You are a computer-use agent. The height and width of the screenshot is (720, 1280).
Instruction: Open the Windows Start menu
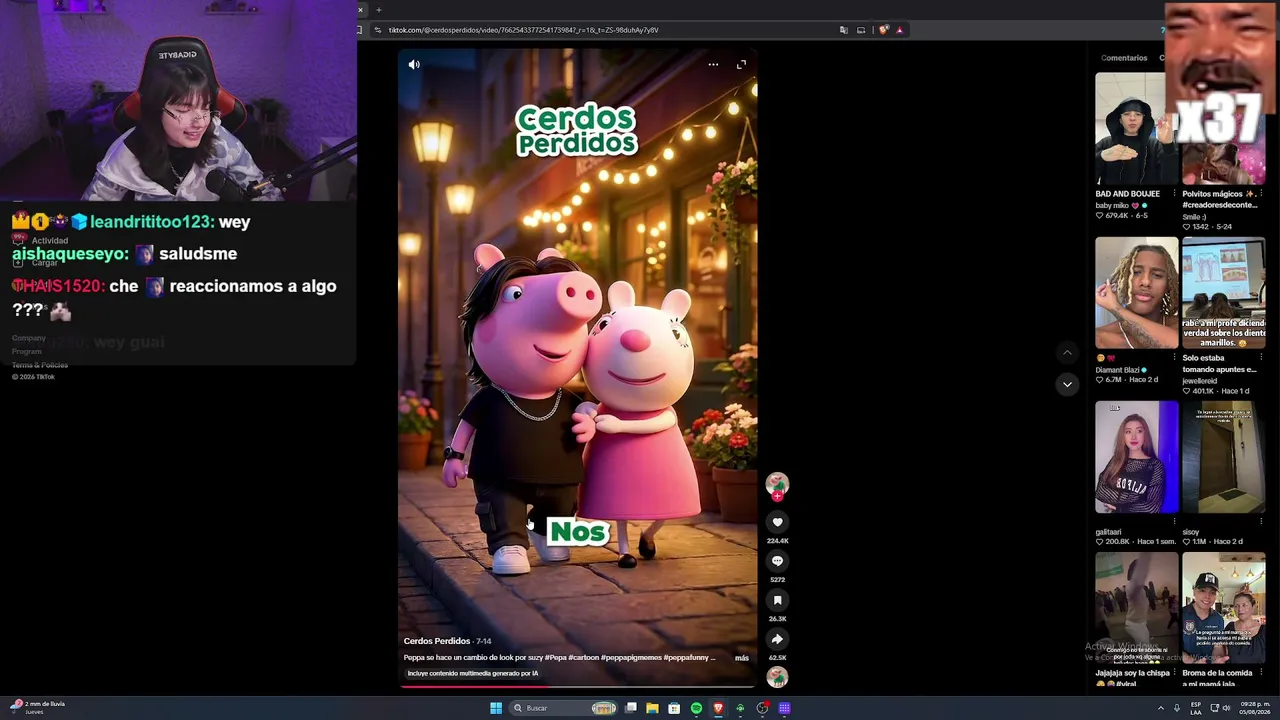coord(496,708)
